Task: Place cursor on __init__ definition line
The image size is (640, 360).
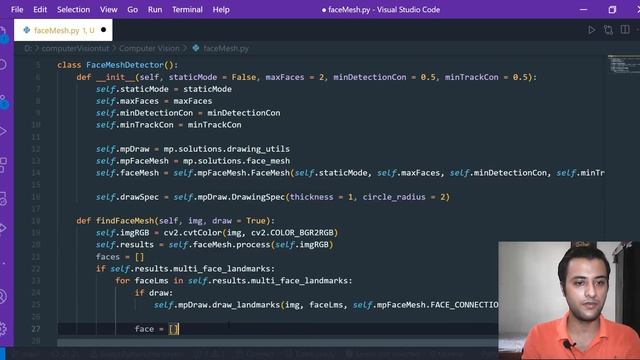Action: click(x=307, y=77)
